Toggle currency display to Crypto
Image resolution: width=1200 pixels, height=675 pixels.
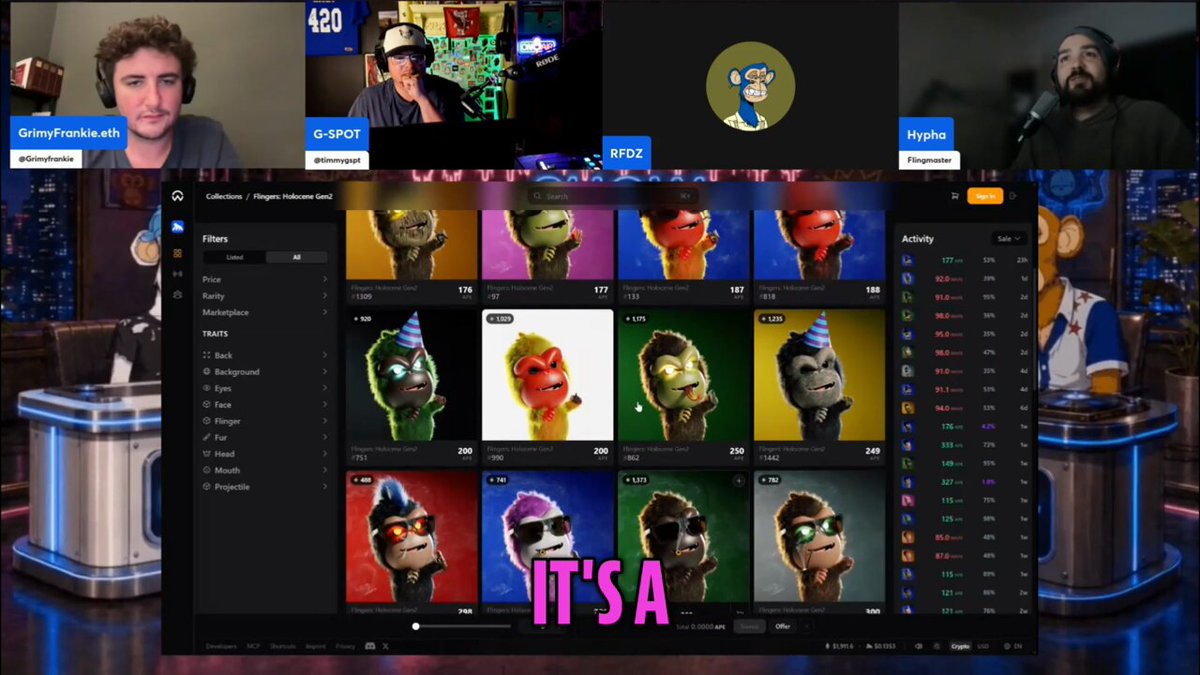coord(960,646)
